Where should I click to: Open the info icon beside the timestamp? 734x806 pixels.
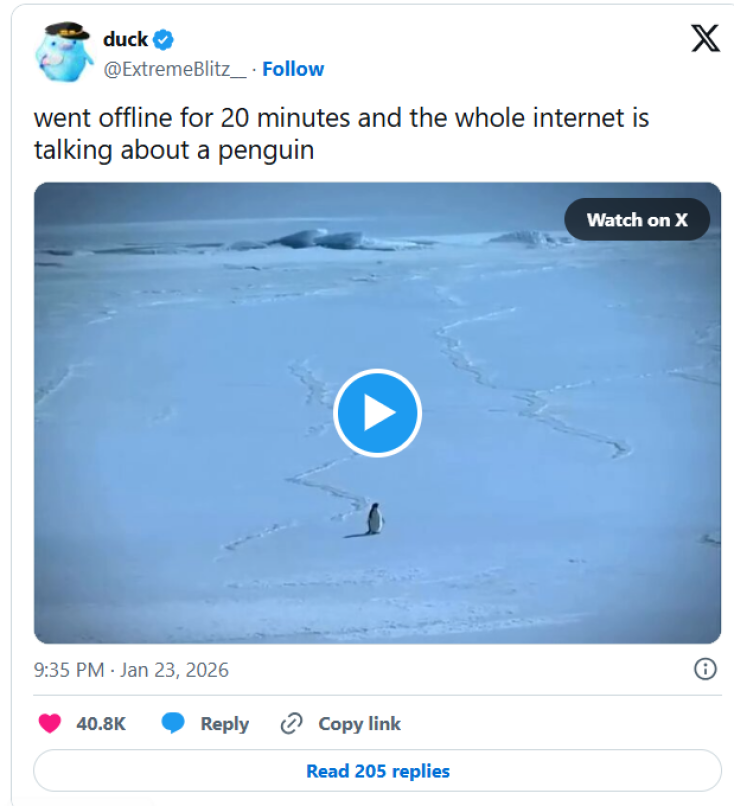point(705,669)
